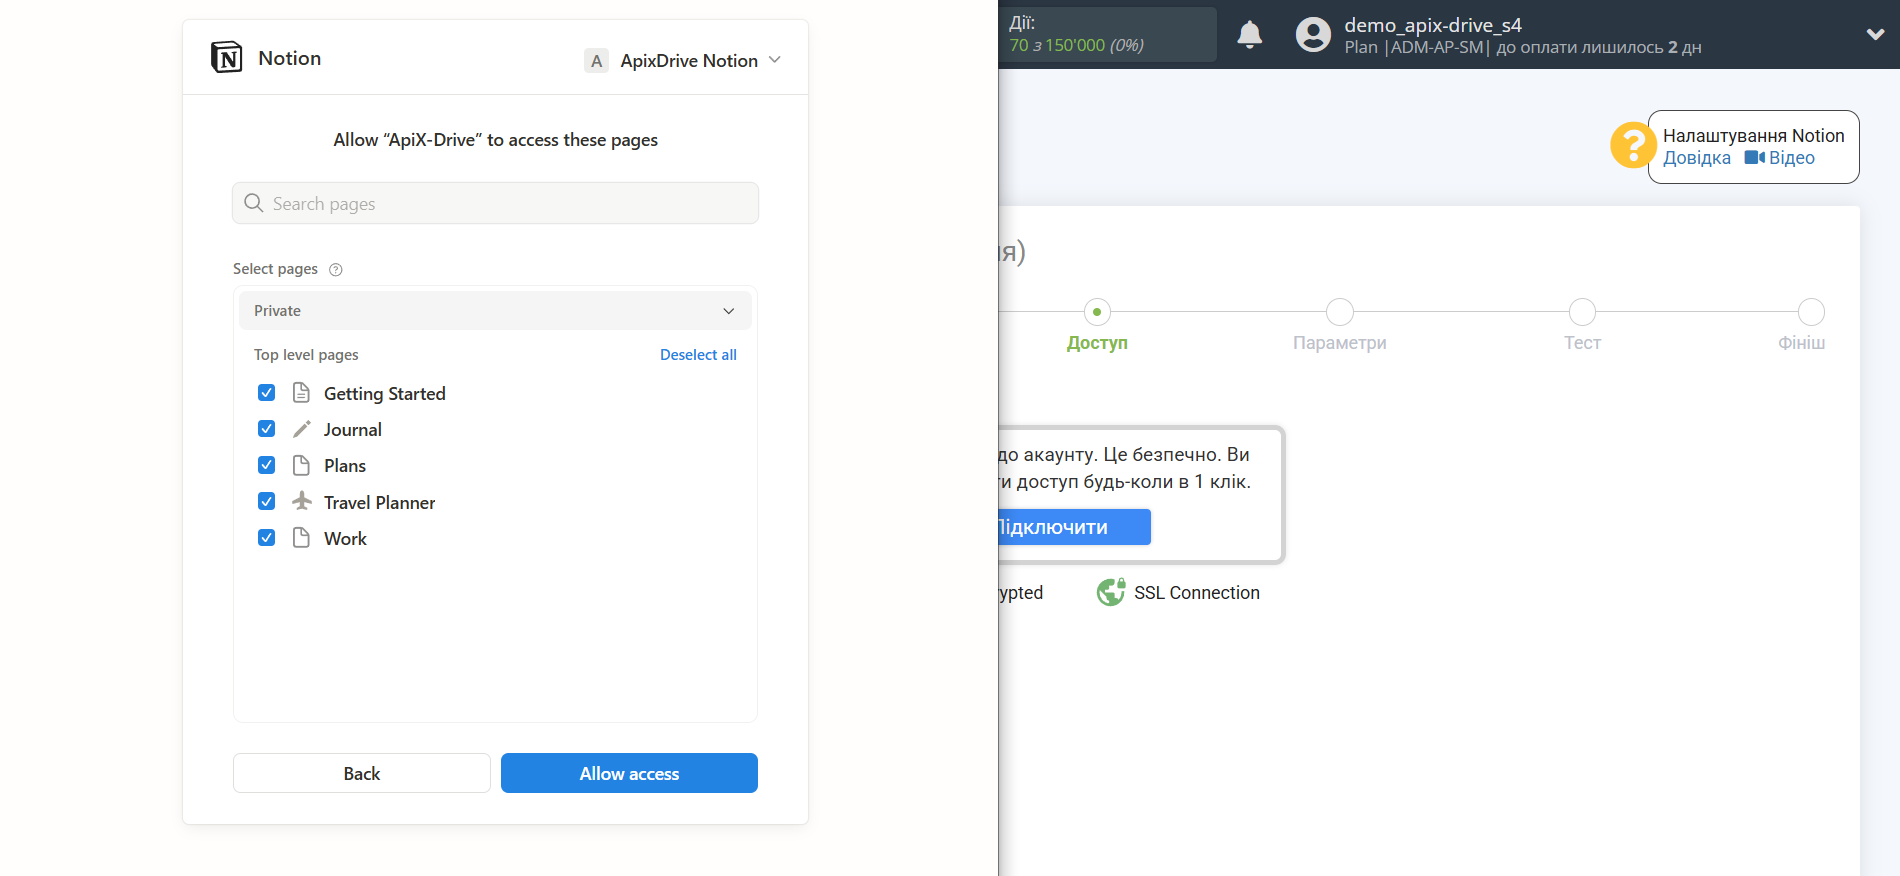
Task: Click the Plans page name
Action: [345, 466]
